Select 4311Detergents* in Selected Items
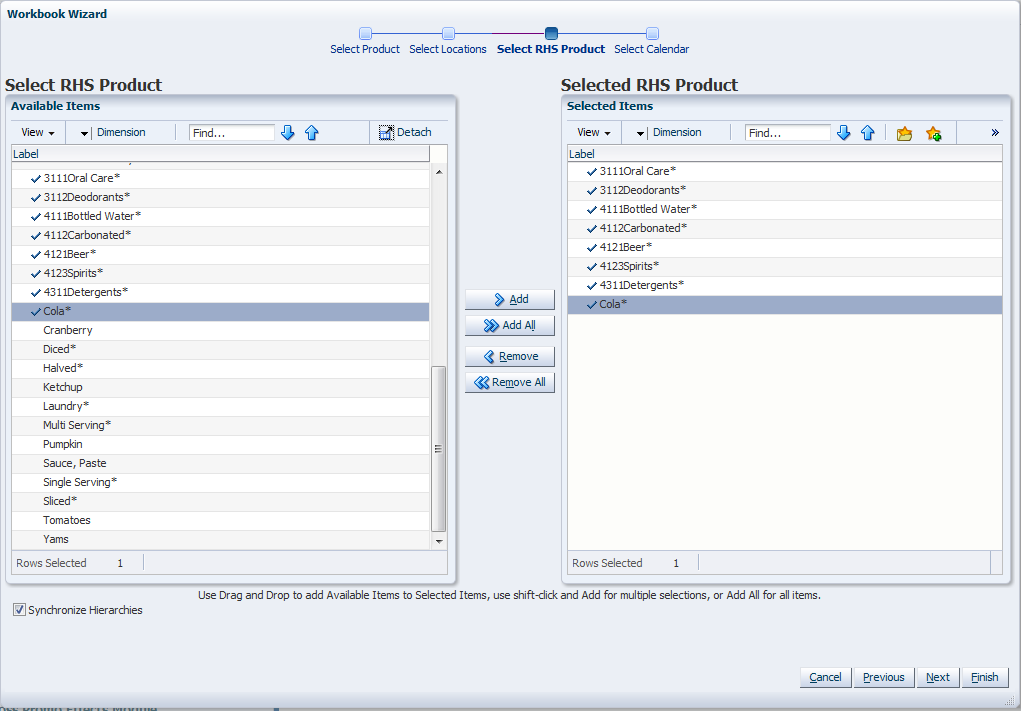1021x711 pixels. pyautogui.click(x=785, y=285)
